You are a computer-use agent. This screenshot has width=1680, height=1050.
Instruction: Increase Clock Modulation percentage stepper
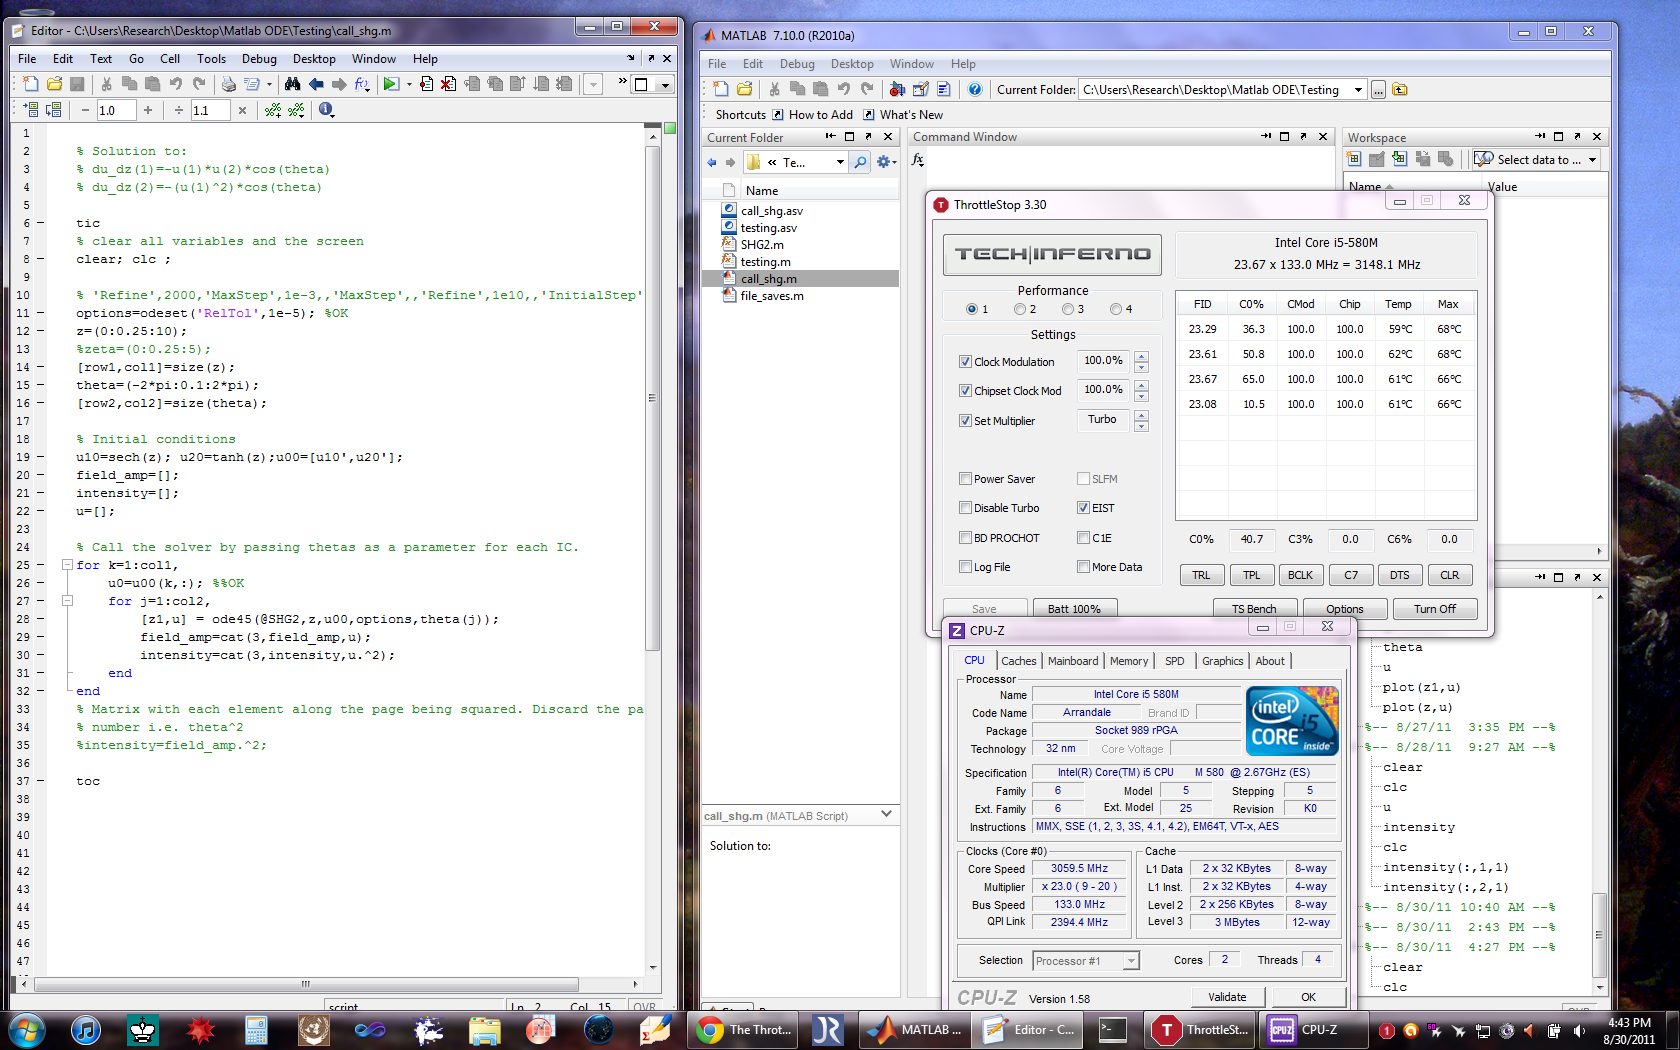1141,356
